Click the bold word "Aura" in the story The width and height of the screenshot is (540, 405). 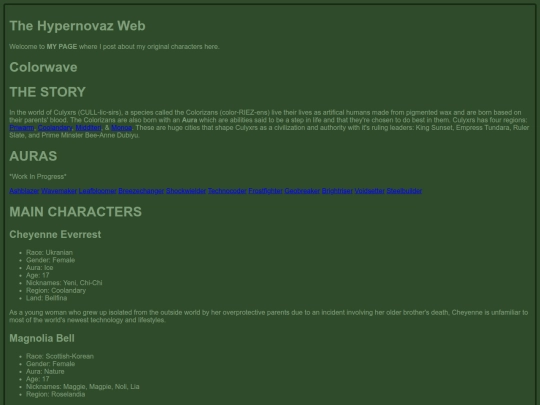click(x=190, y=120)
